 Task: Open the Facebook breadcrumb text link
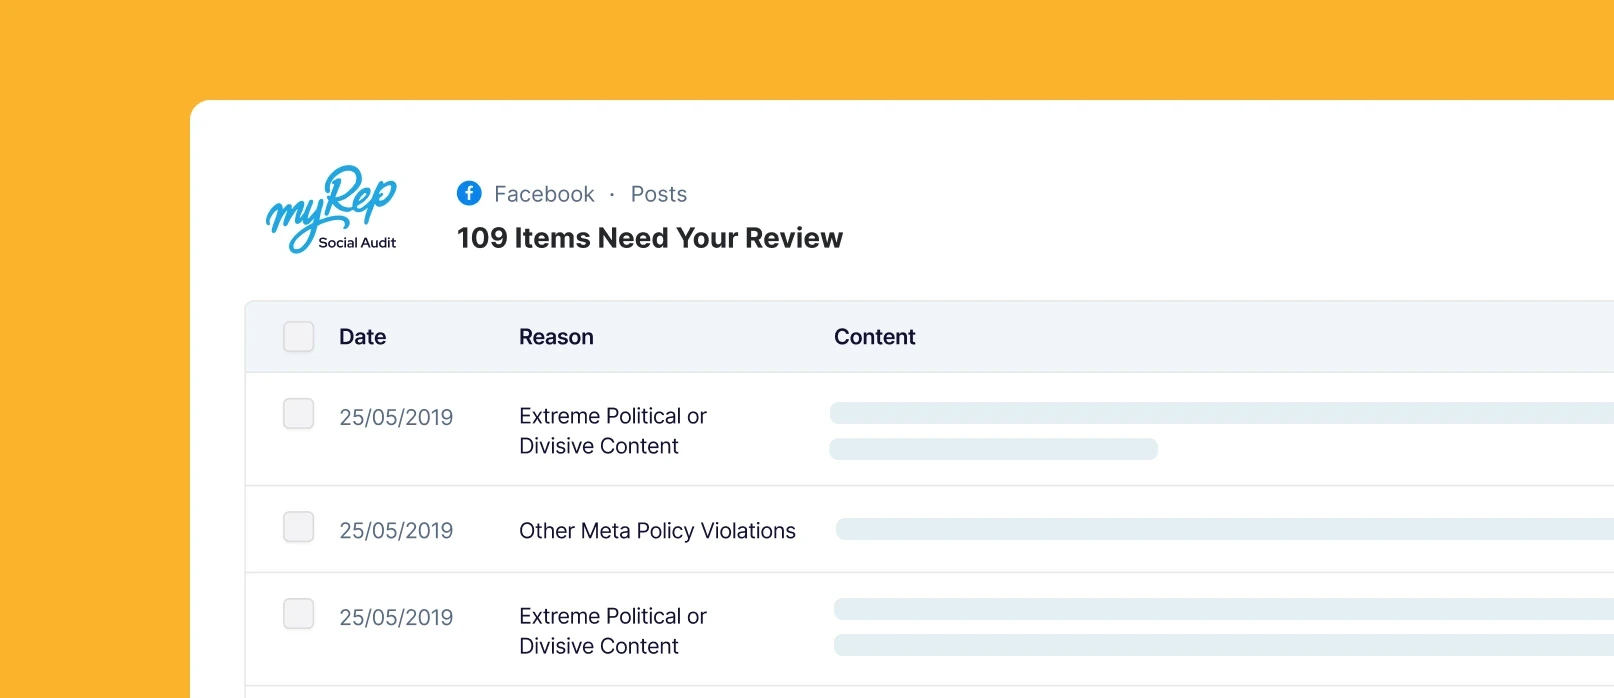tap(544, 194)
